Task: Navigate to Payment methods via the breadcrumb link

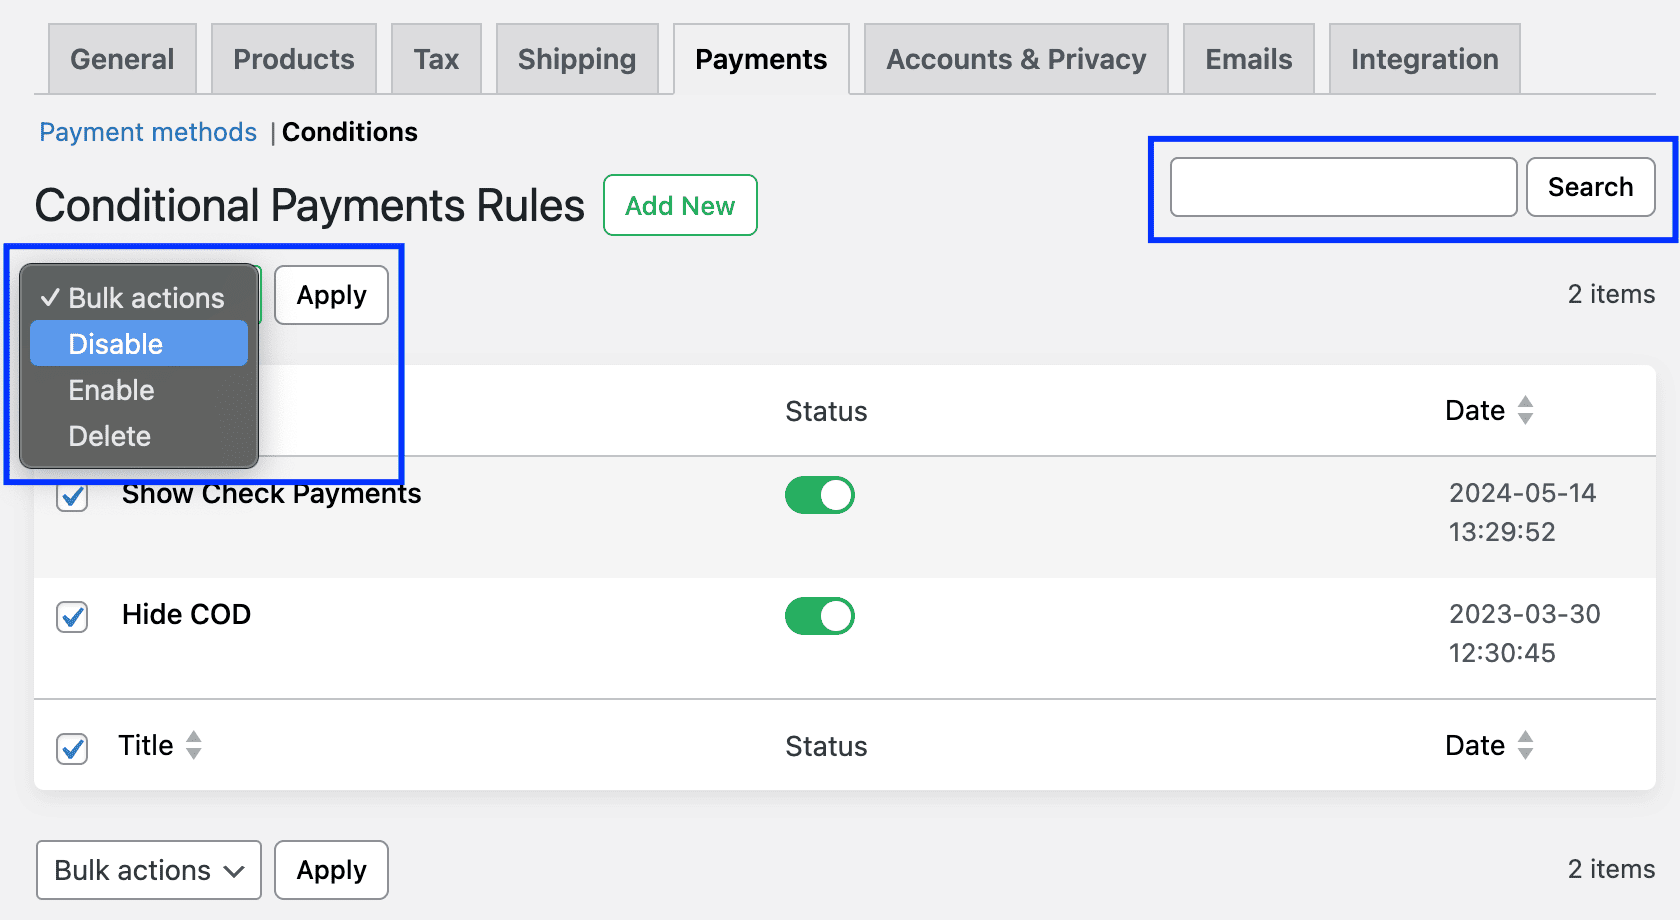Action: (148, 131)
